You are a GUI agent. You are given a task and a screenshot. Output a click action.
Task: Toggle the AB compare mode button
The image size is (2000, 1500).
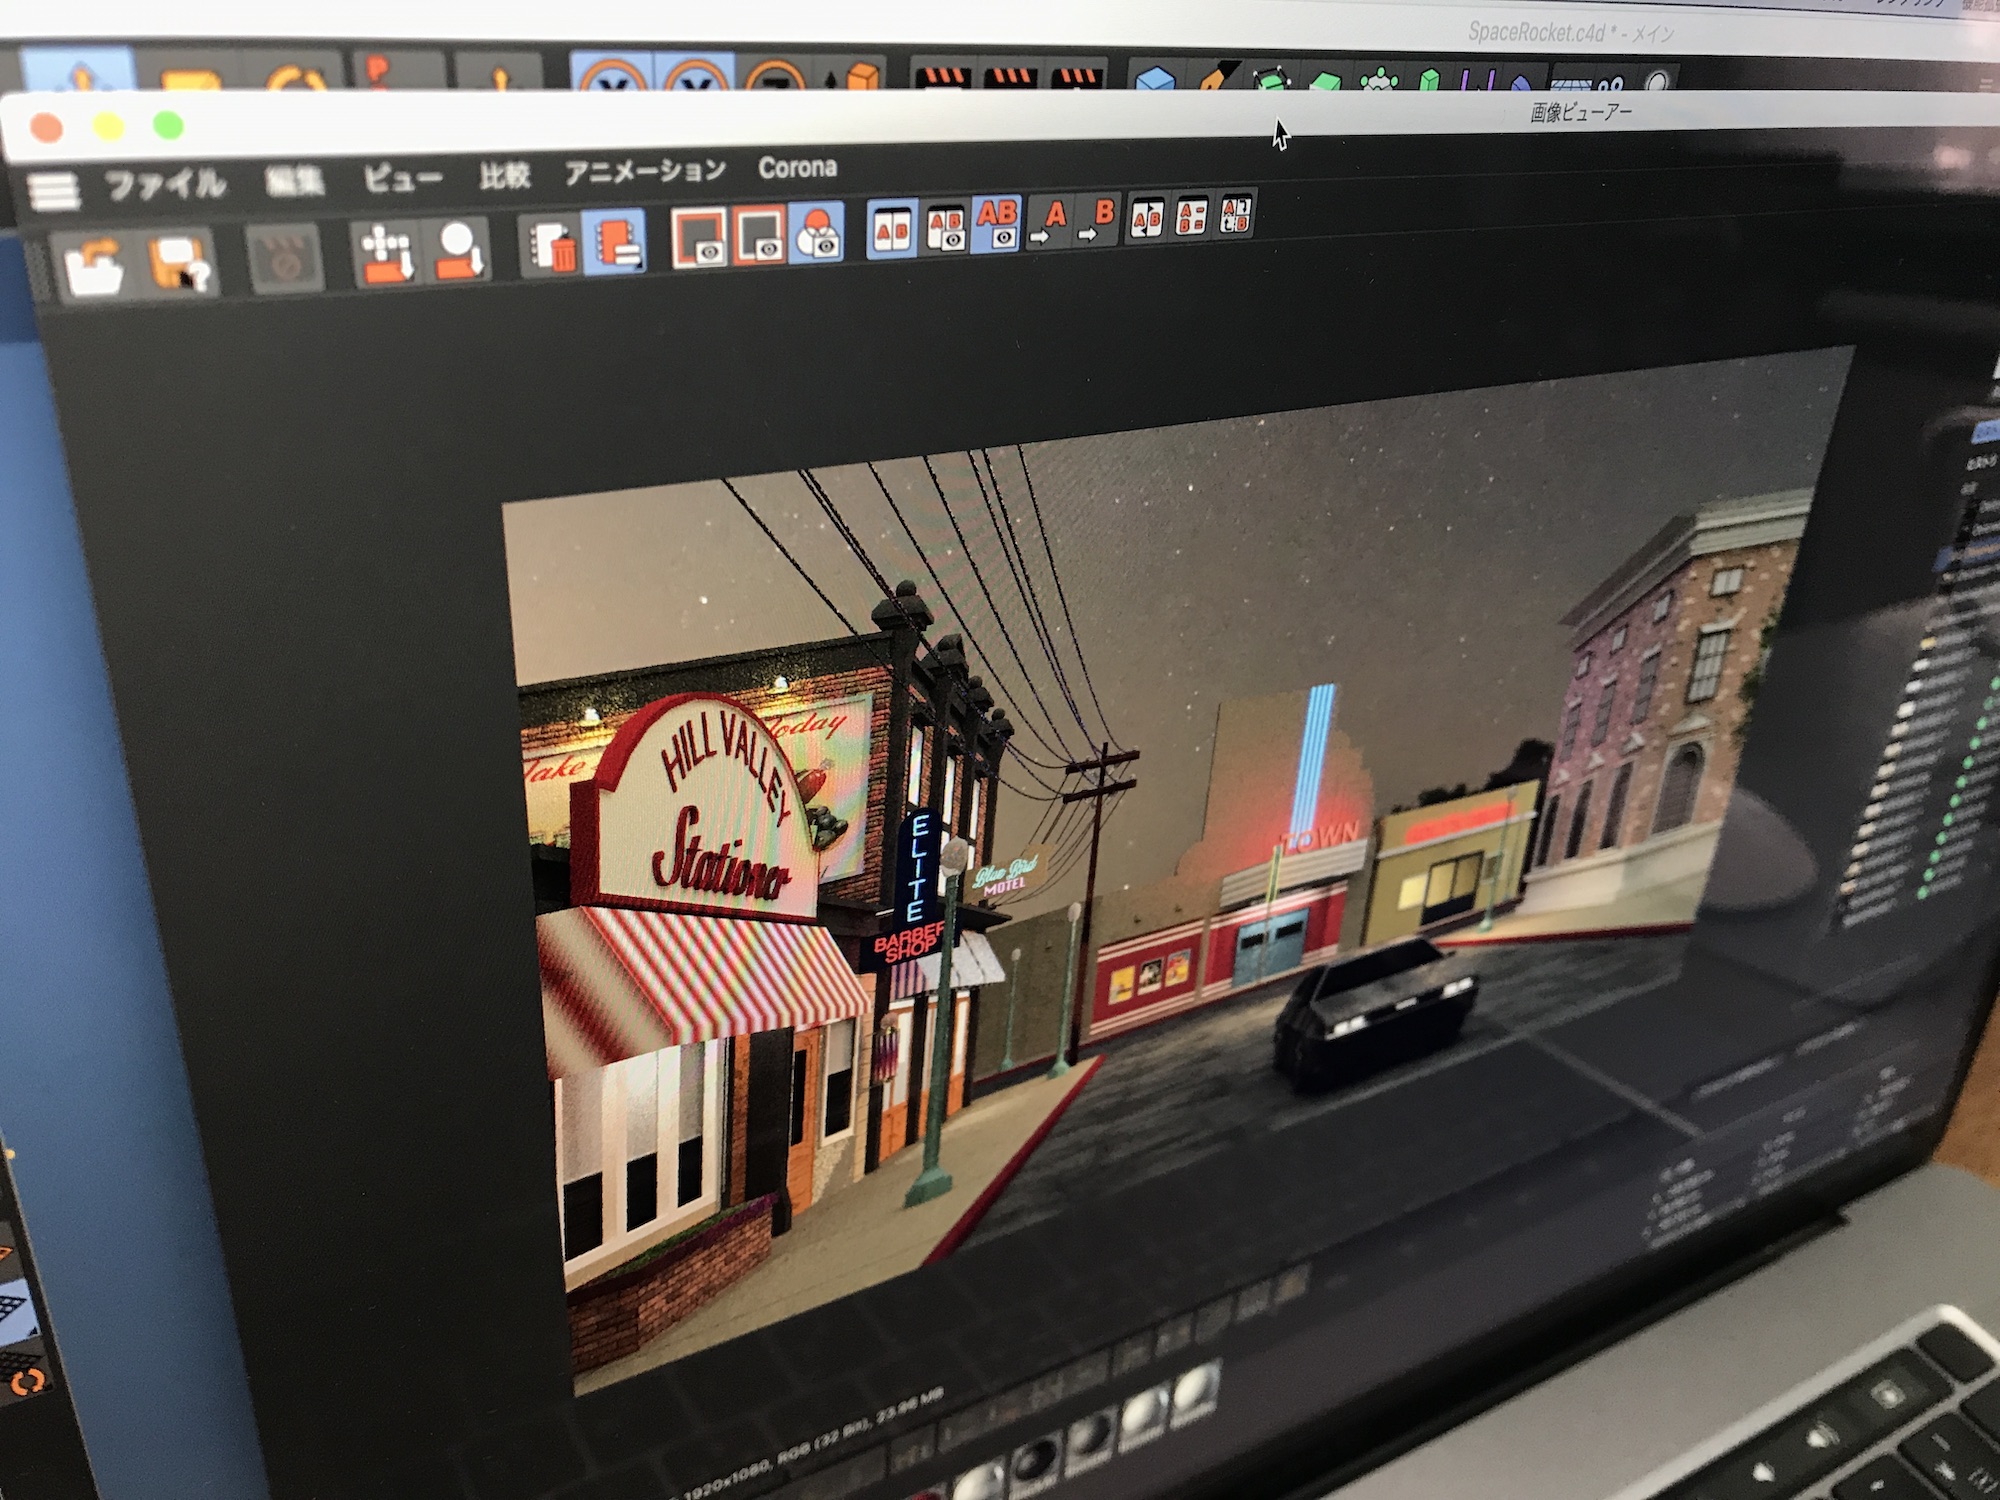(x=892, y=229)
